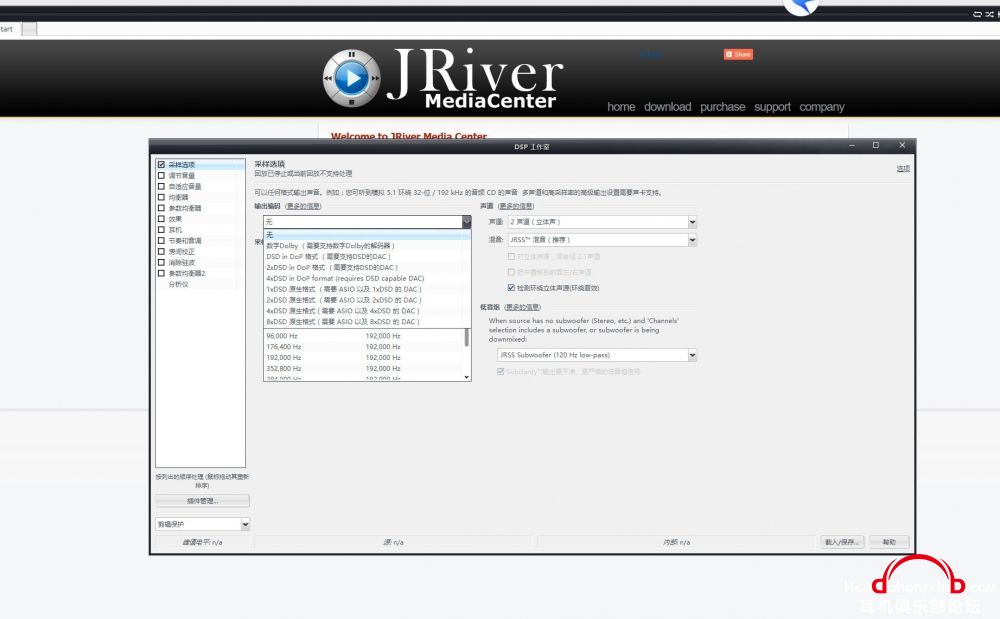
Task: Toggle the 采样选项 checkbox in the DSP list
Action: point(161,164)
